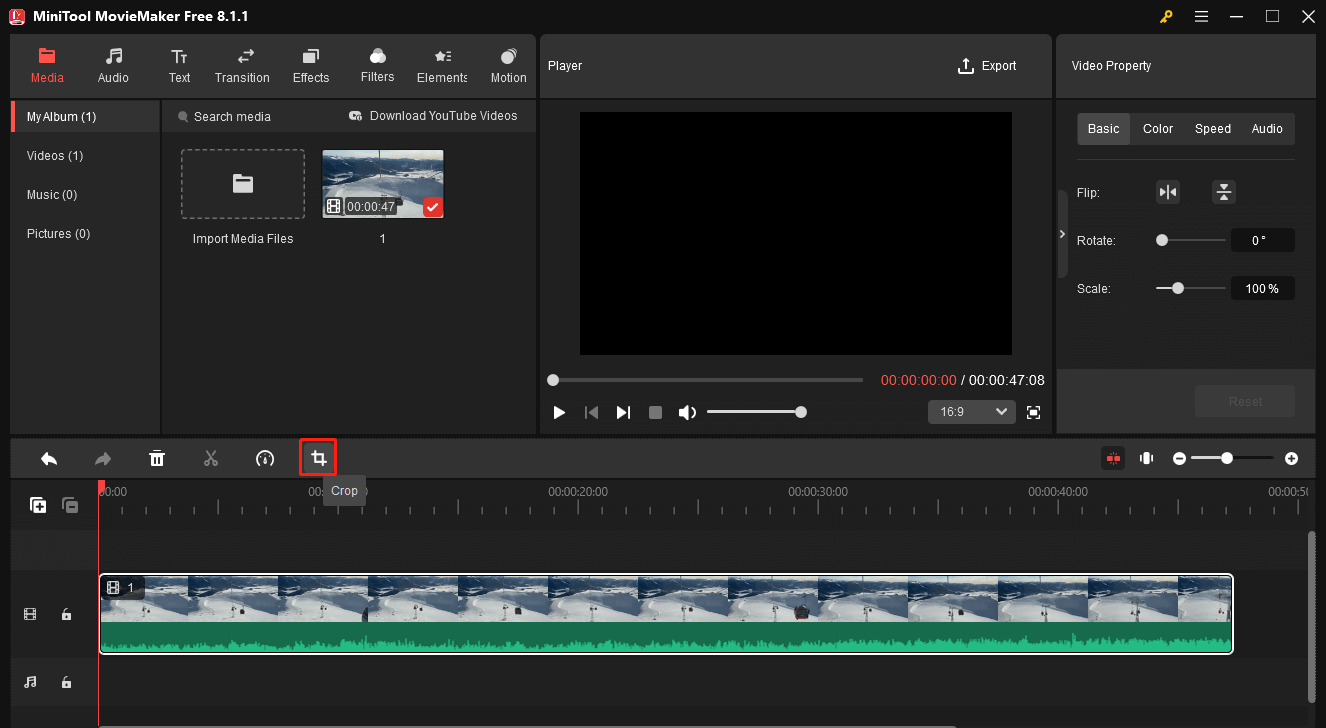The height and width of the screenshot is (728, 1326).
Task: Open the Audio library tab
Action: click(113, 65)
